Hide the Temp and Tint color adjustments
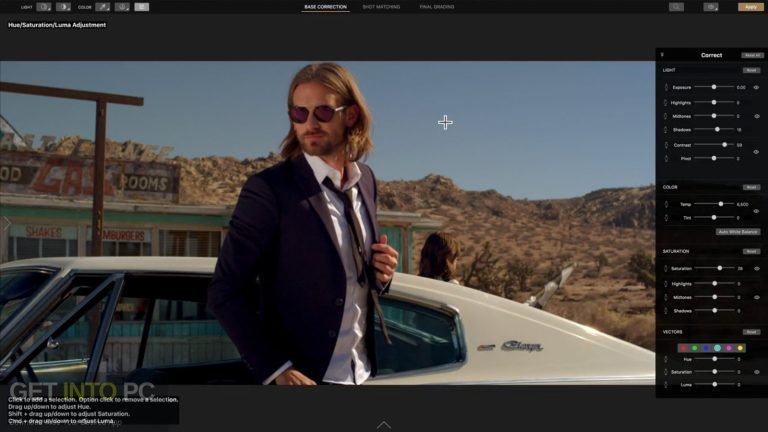The width and height of the screenshot is (768, 432). [756, 211]
